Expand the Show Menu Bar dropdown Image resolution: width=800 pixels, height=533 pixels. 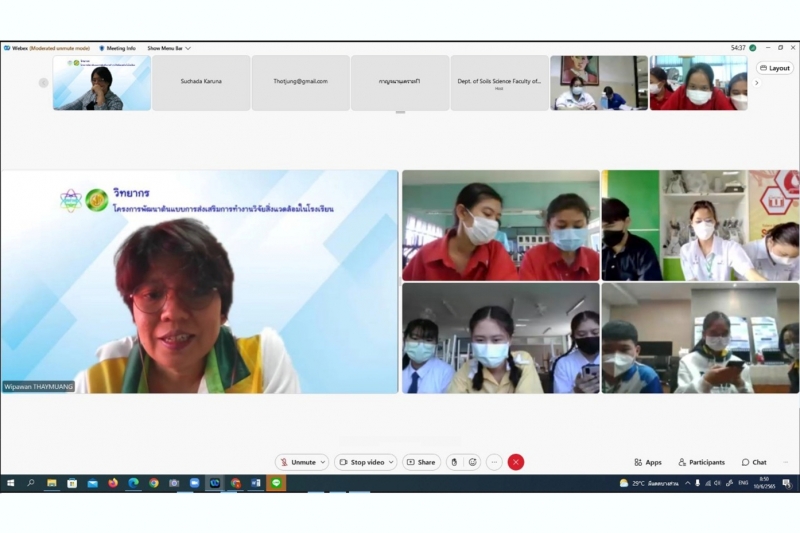coord(169,48)
